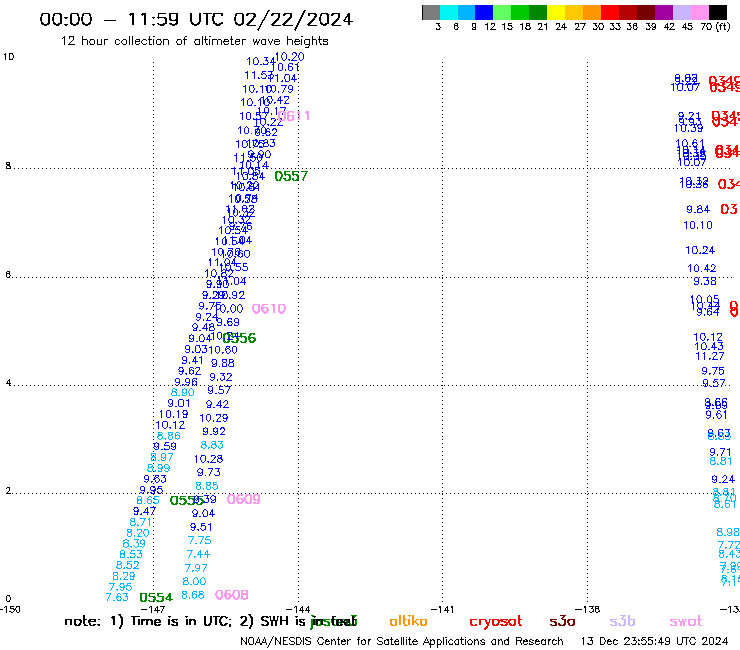Click the wave height value 7.95
The image size is (740, 650).
point(120,587)
